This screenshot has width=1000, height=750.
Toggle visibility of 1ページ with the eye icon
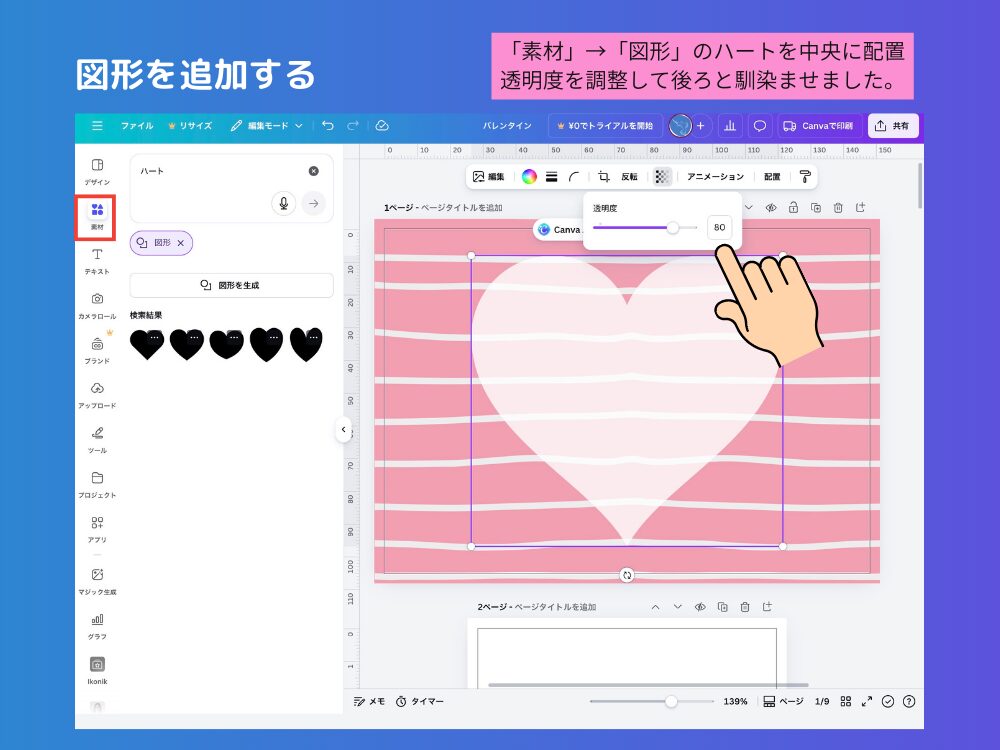point(771,207)
